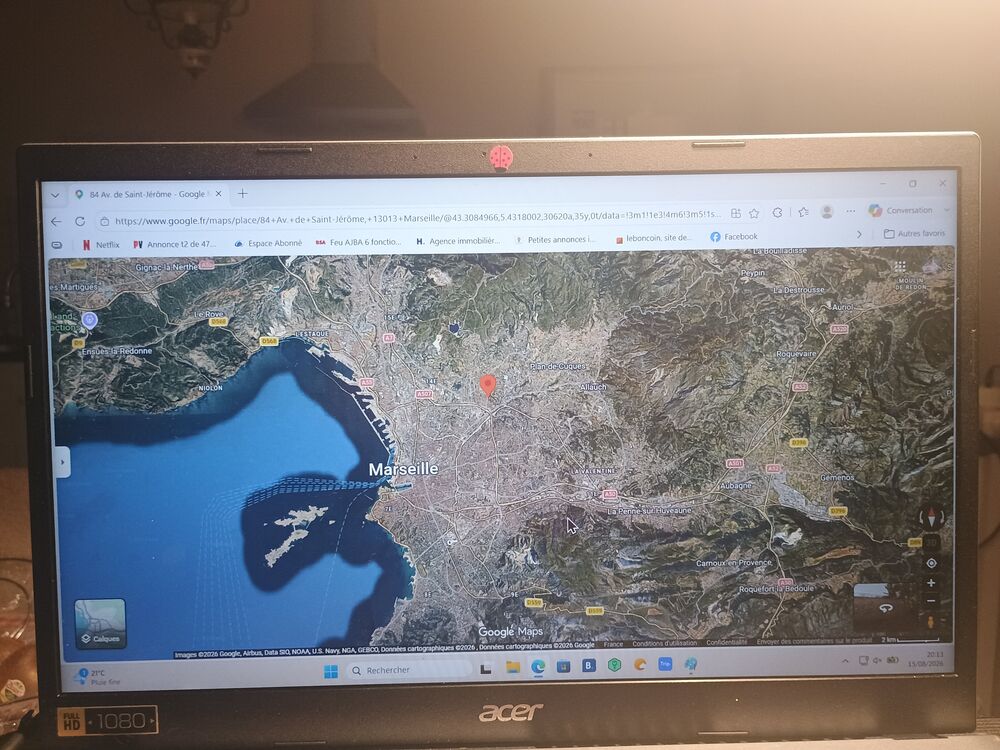This screenshot has height=750, width=1000.
Task: Click the Gémenos map label
Action: click(x=837, y=477)
